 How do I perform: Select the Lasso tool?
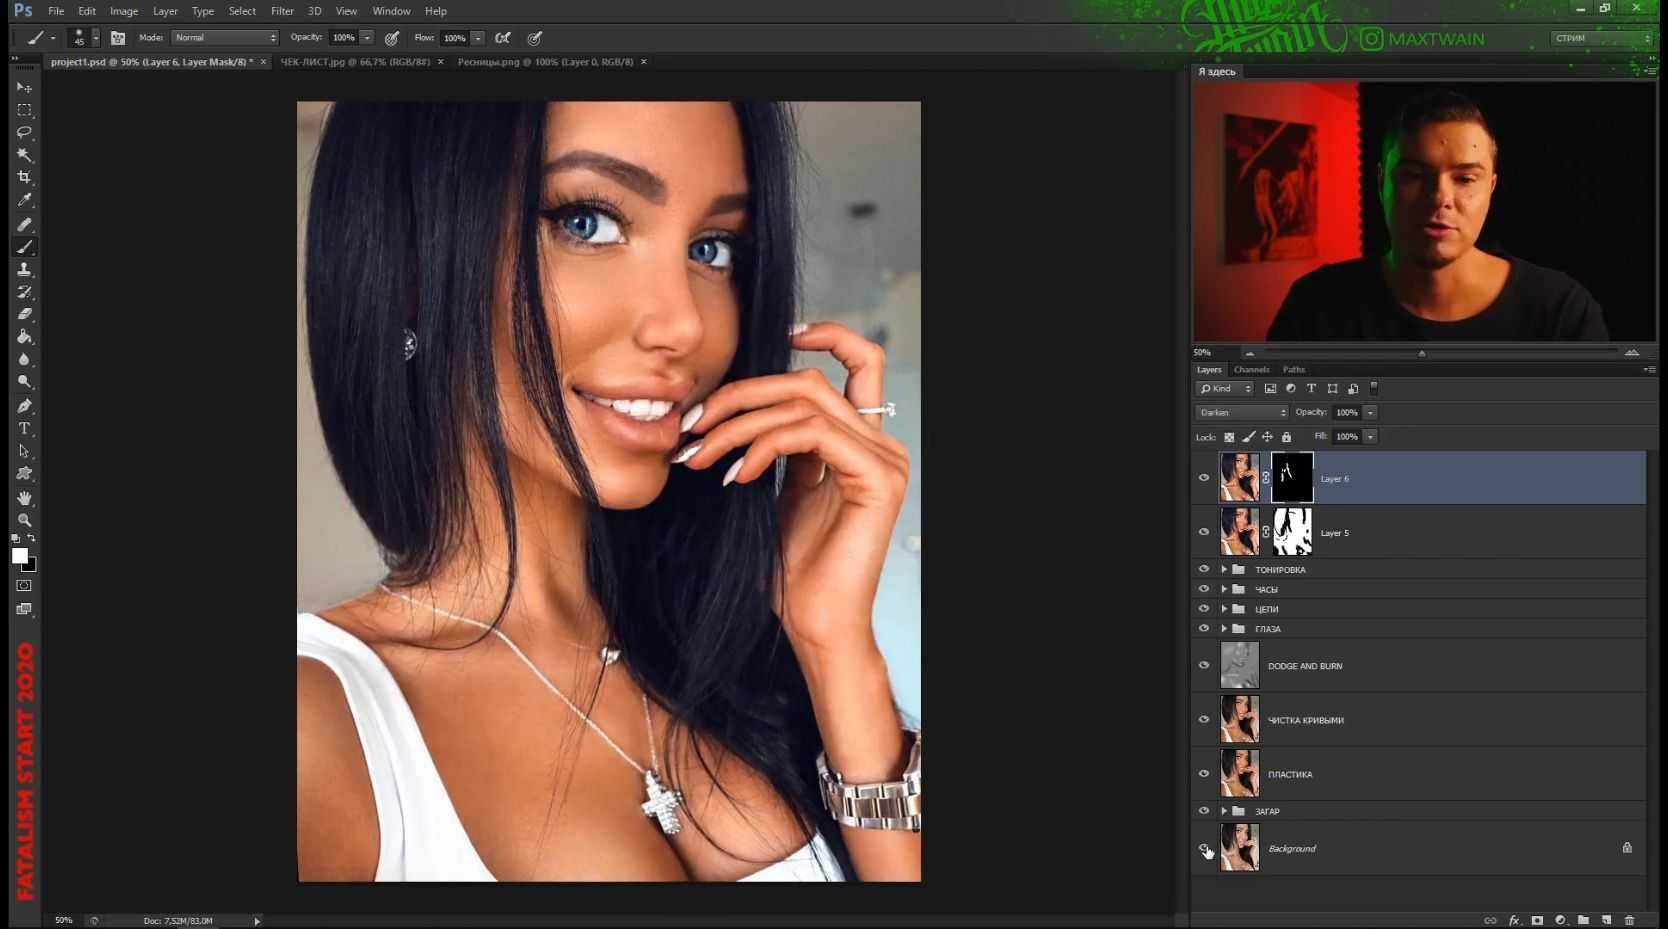pos(24,132)
